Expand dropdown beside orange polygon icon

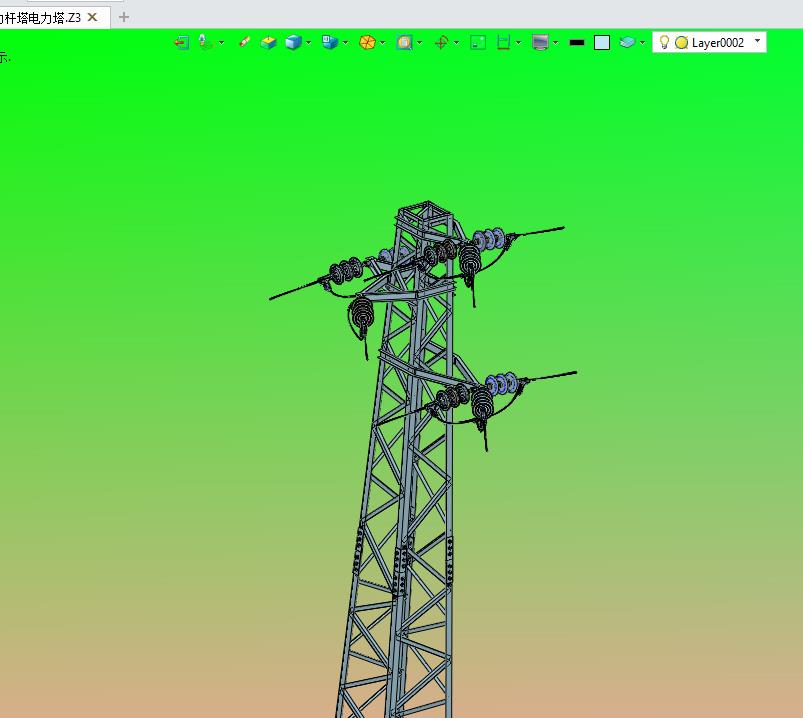coord(382,43)
